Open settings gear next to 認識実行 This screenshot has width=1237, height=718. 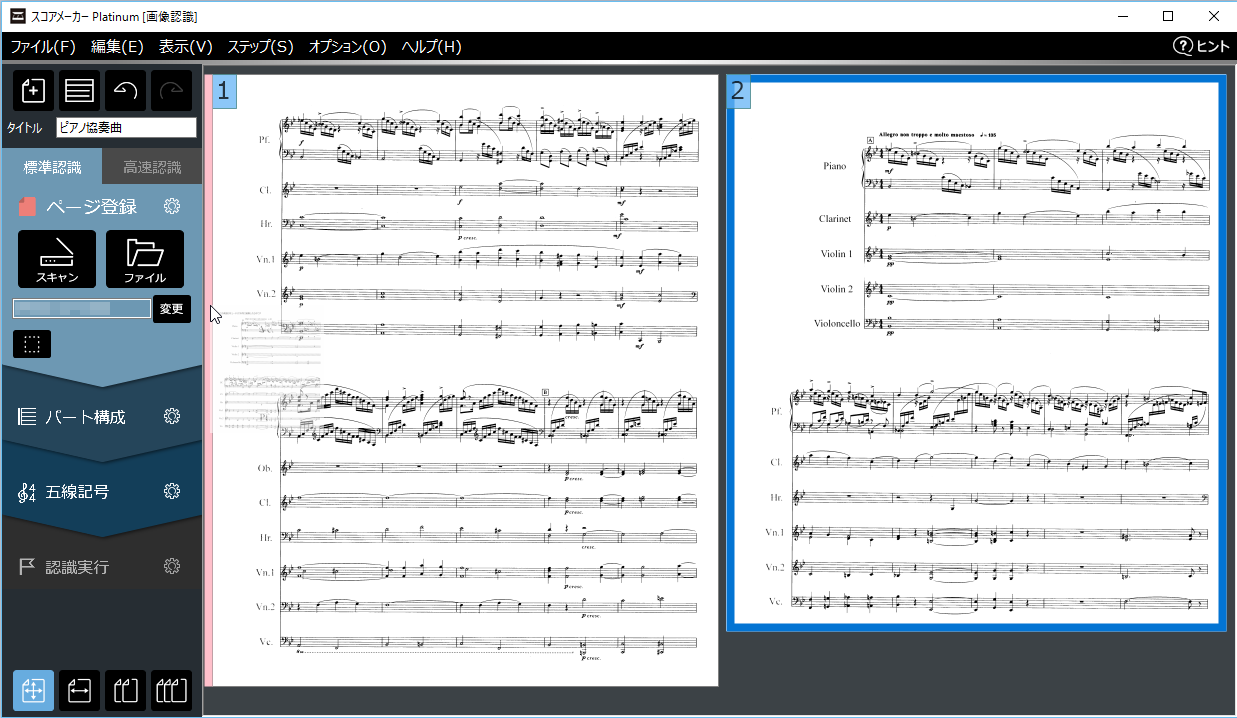click(x=172, y=566)
